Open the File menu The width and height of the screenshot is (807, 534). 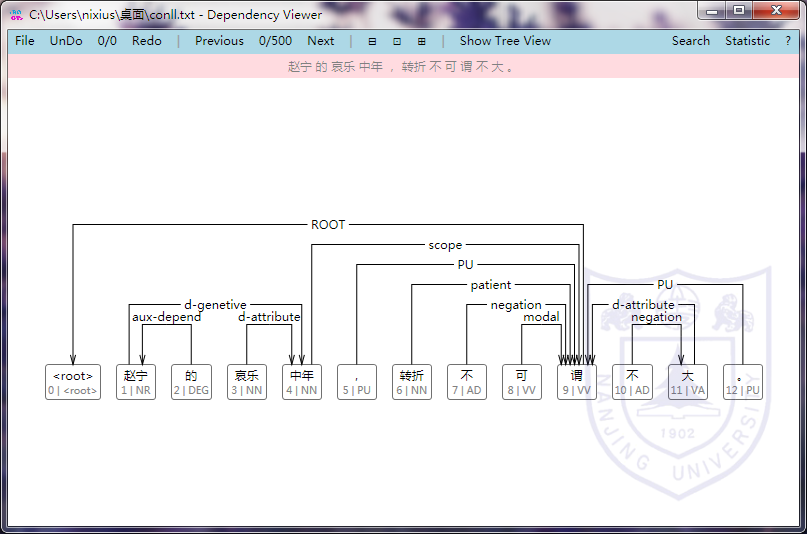[x=25, y=41]
